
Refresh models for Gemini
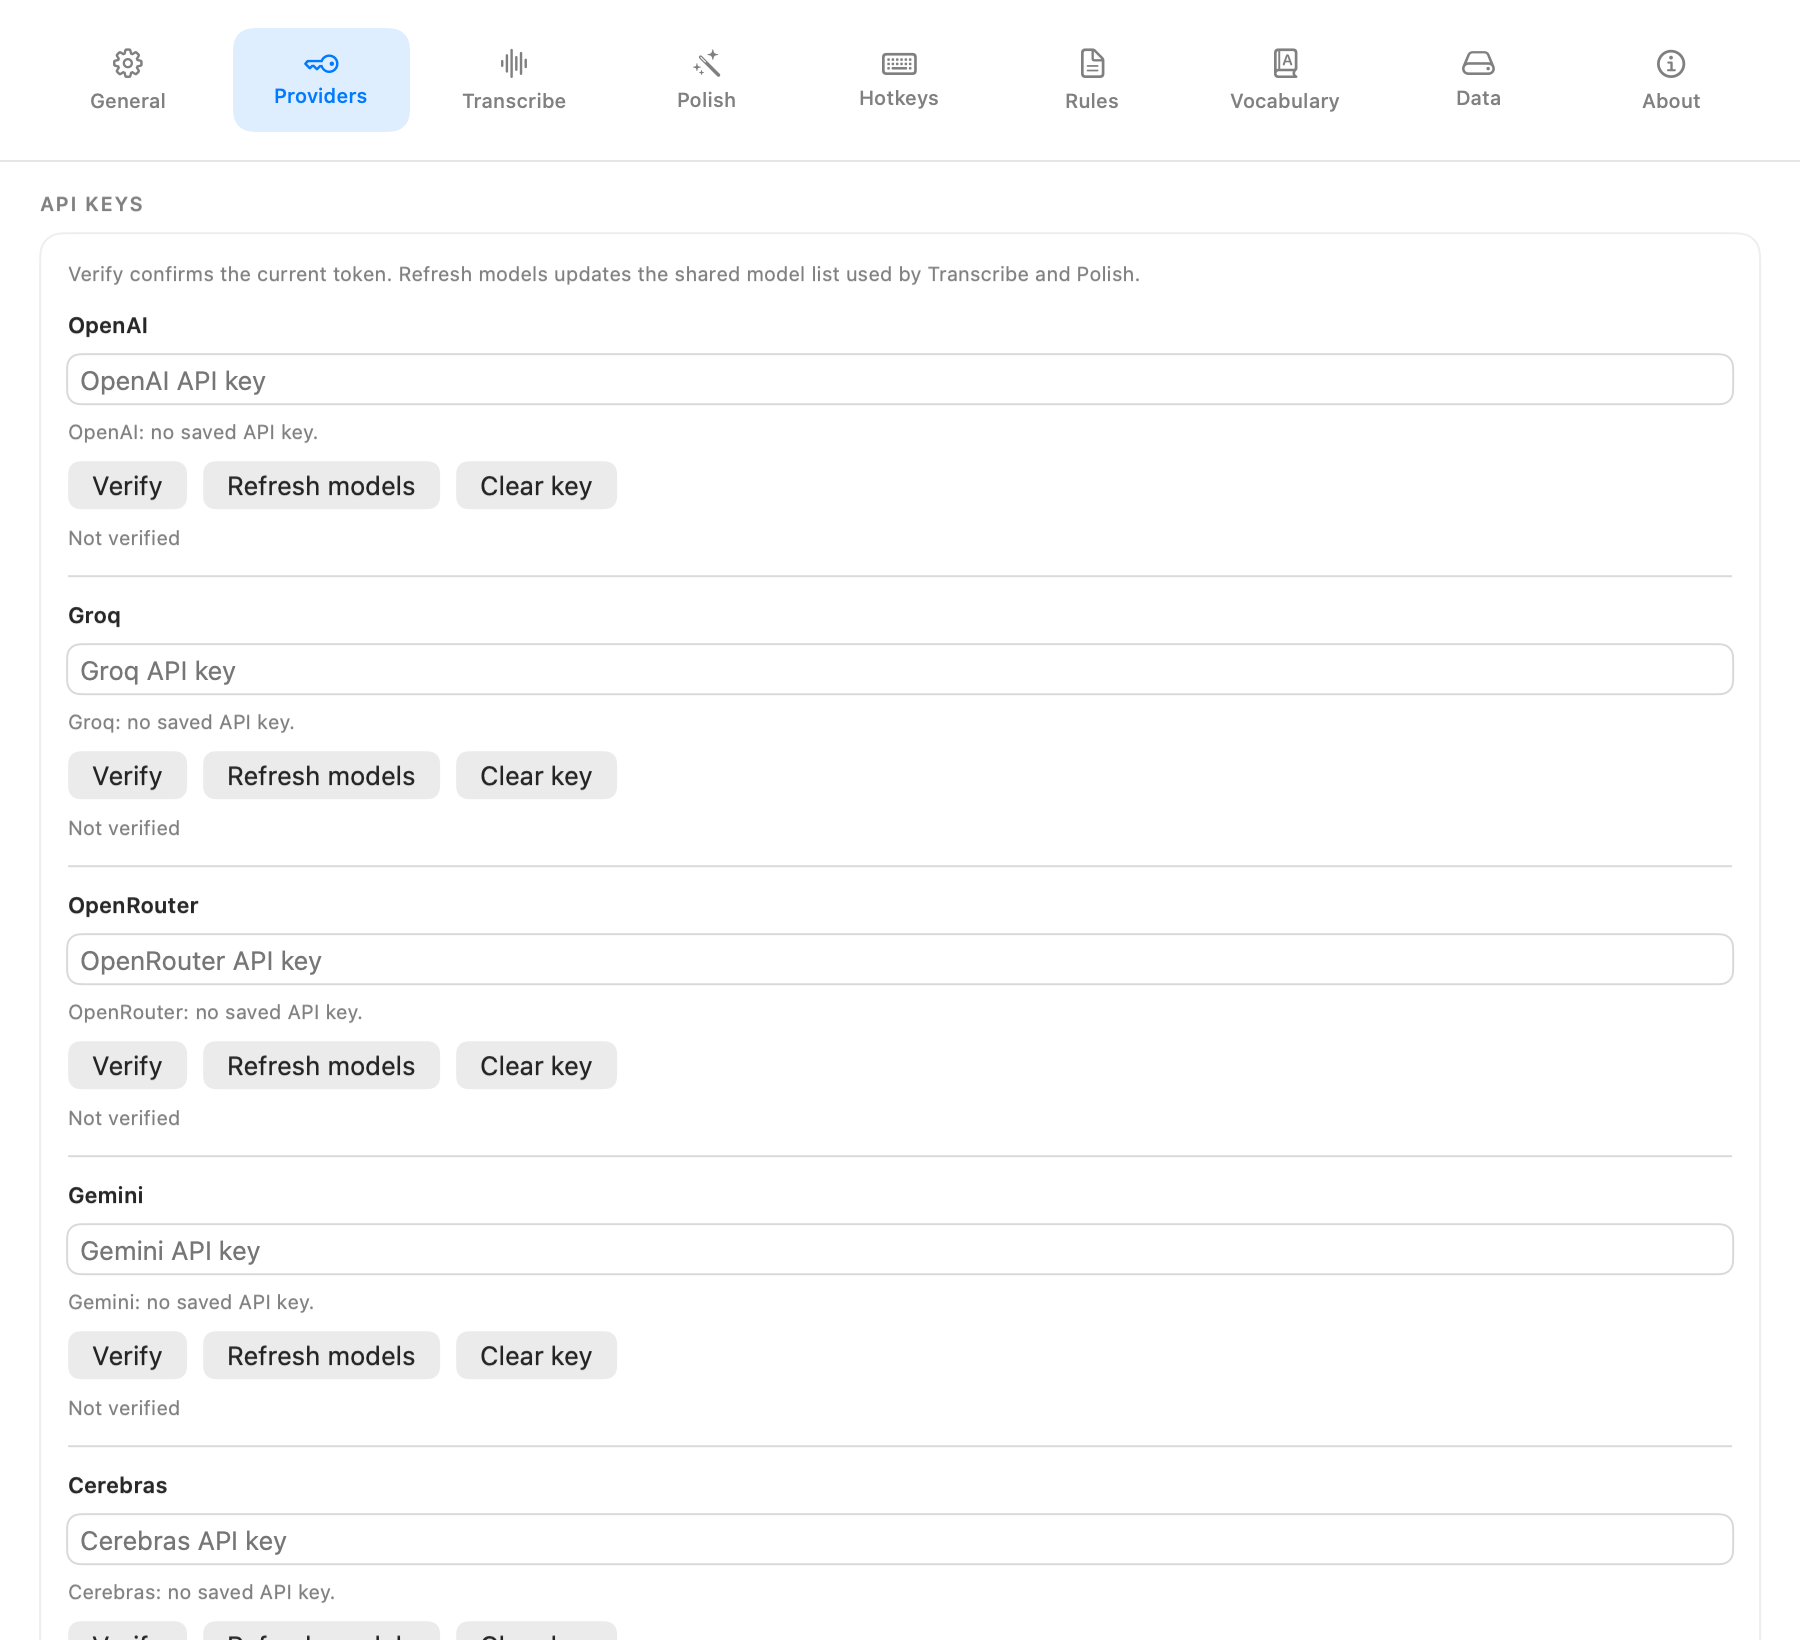point(321,1356)
